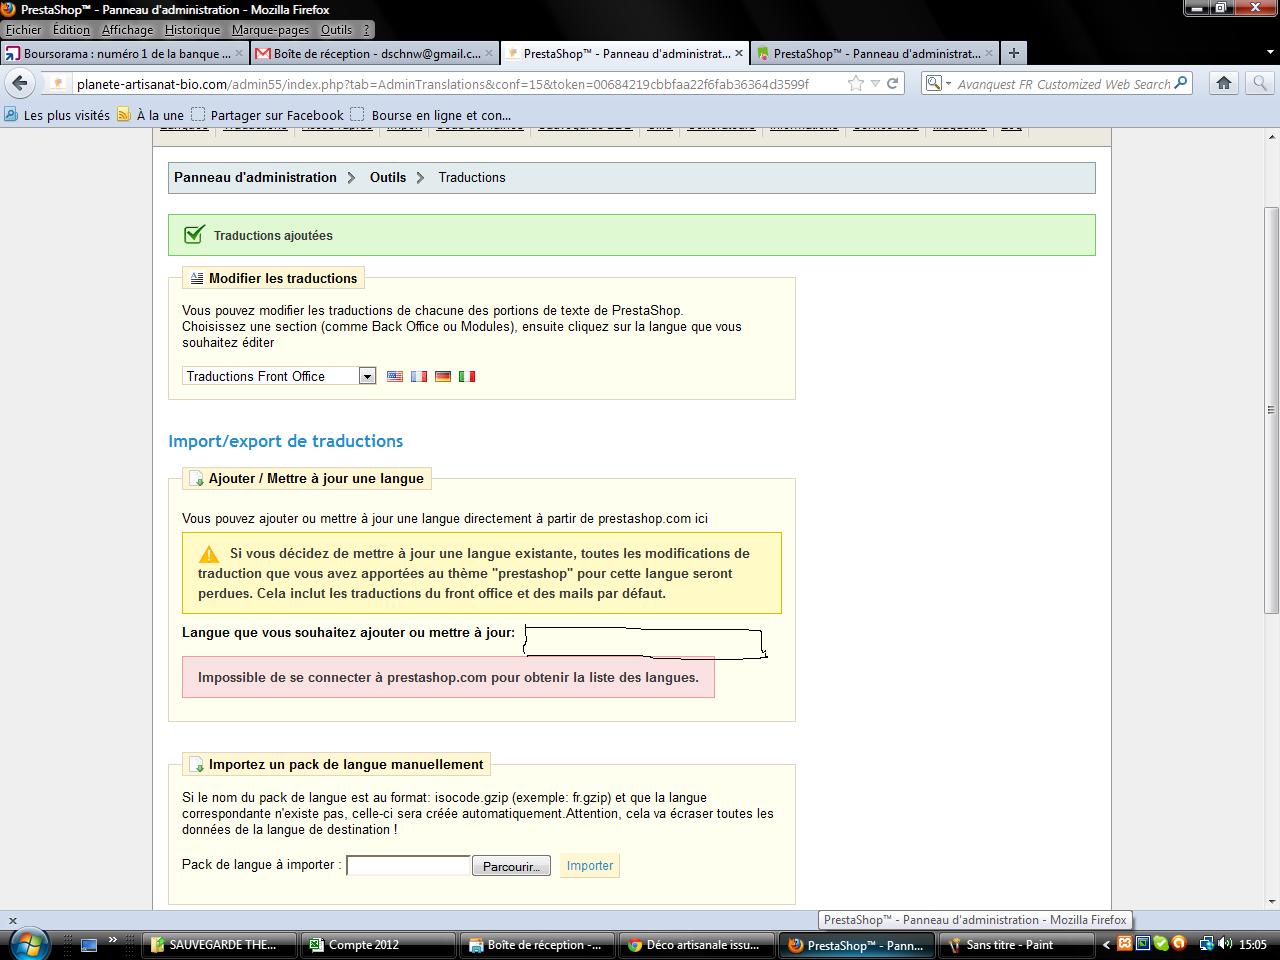Open the Windows Start menu
1280x960 pixels.
28,944
